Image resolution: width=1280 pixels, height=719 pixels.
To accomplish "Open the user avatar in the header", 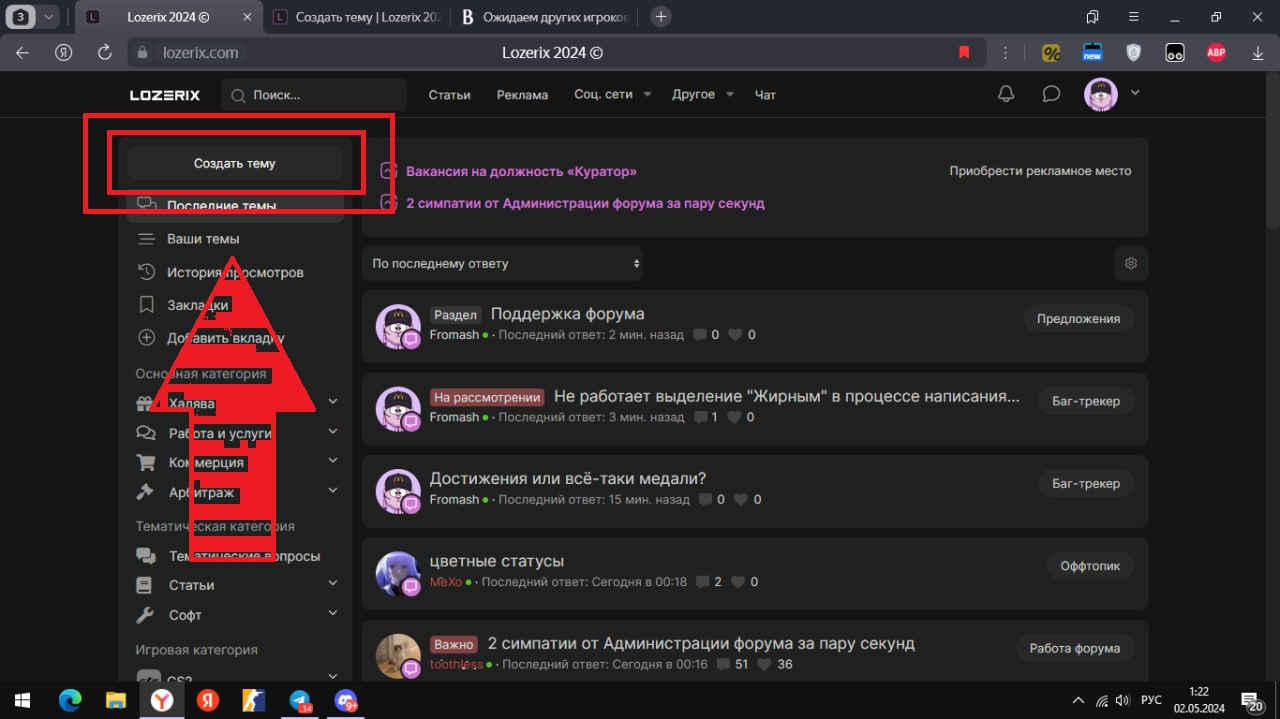I will click(1101, 94).
